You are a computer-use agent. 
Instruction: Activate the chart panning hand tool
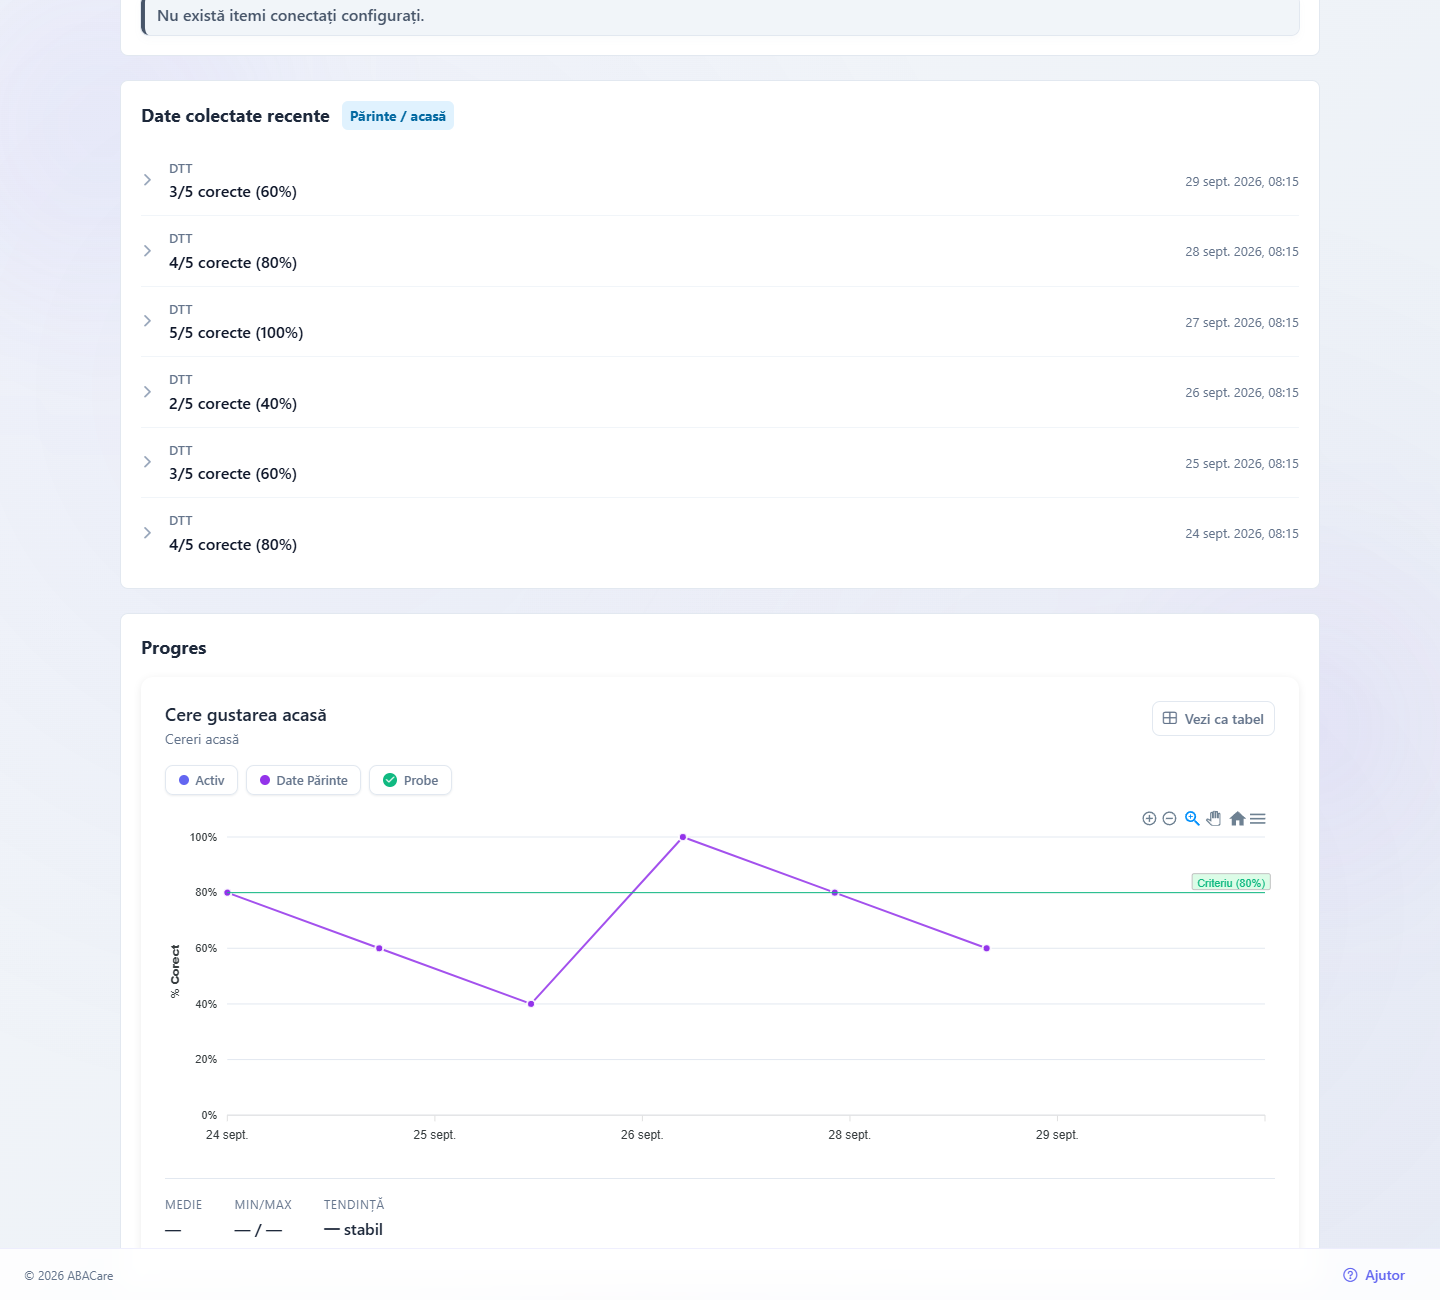(1214, 818)
